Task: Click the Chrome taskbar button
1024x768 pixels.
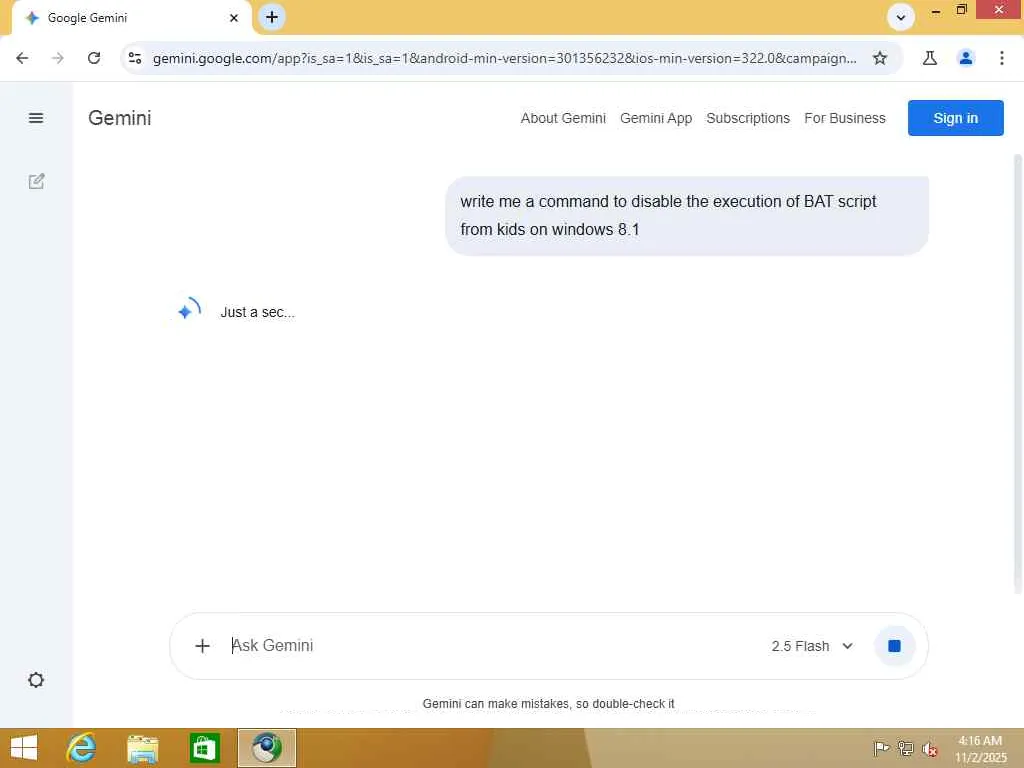Action: pos(266,748)
